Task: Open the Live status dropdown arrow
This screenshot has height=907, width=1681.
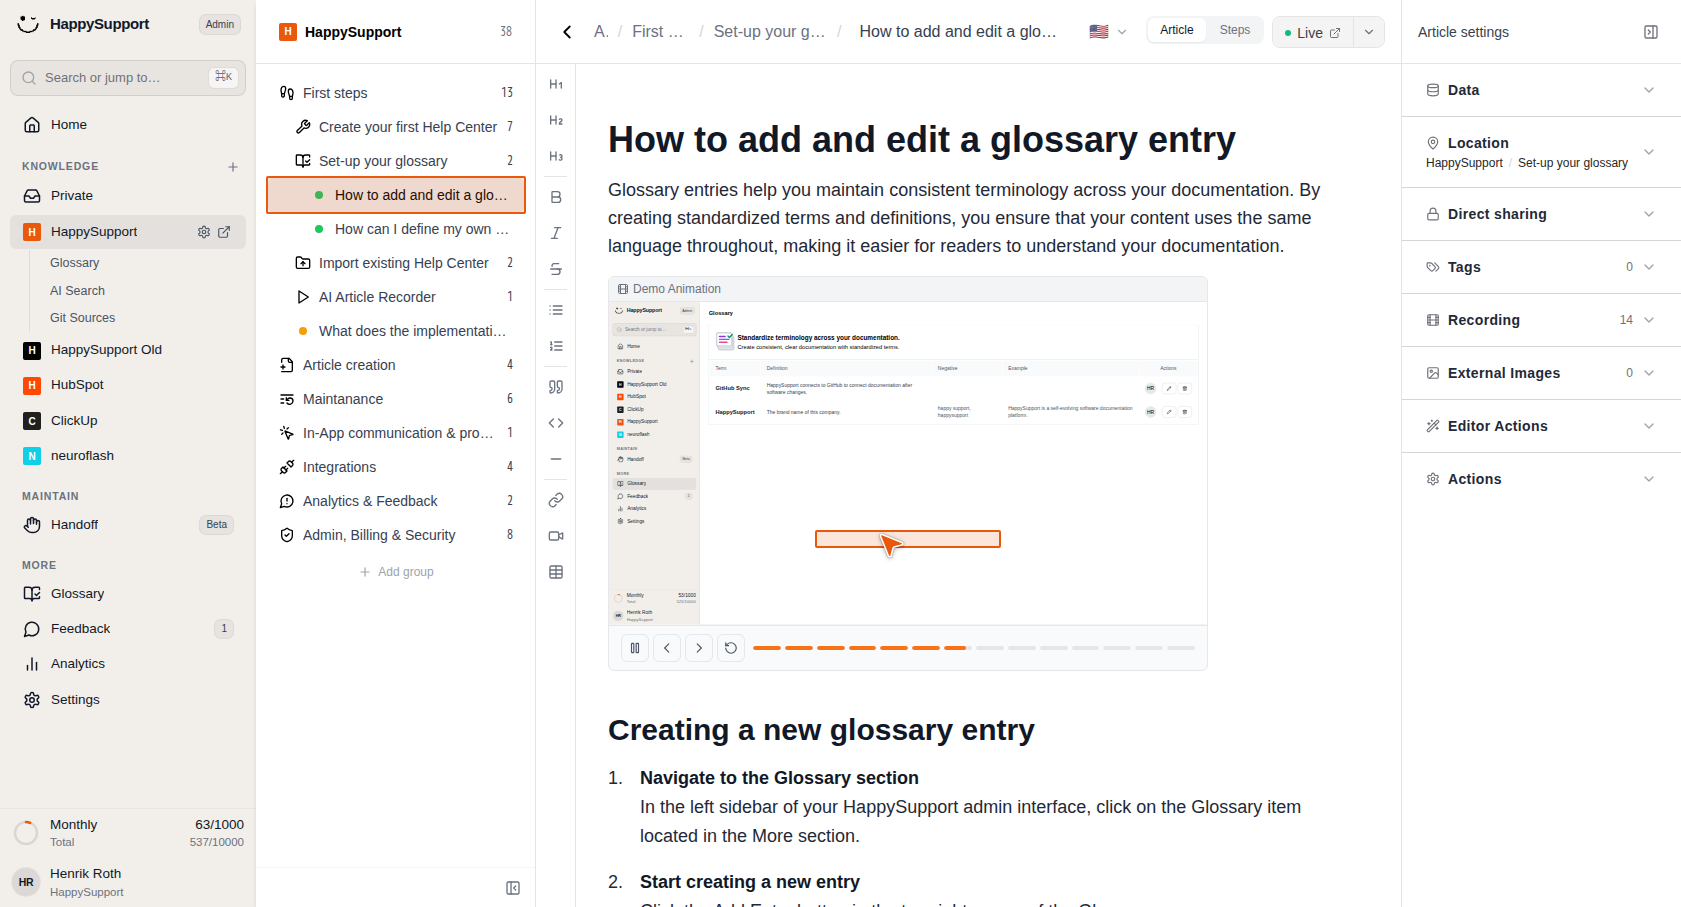Action: click(1369, 32)
